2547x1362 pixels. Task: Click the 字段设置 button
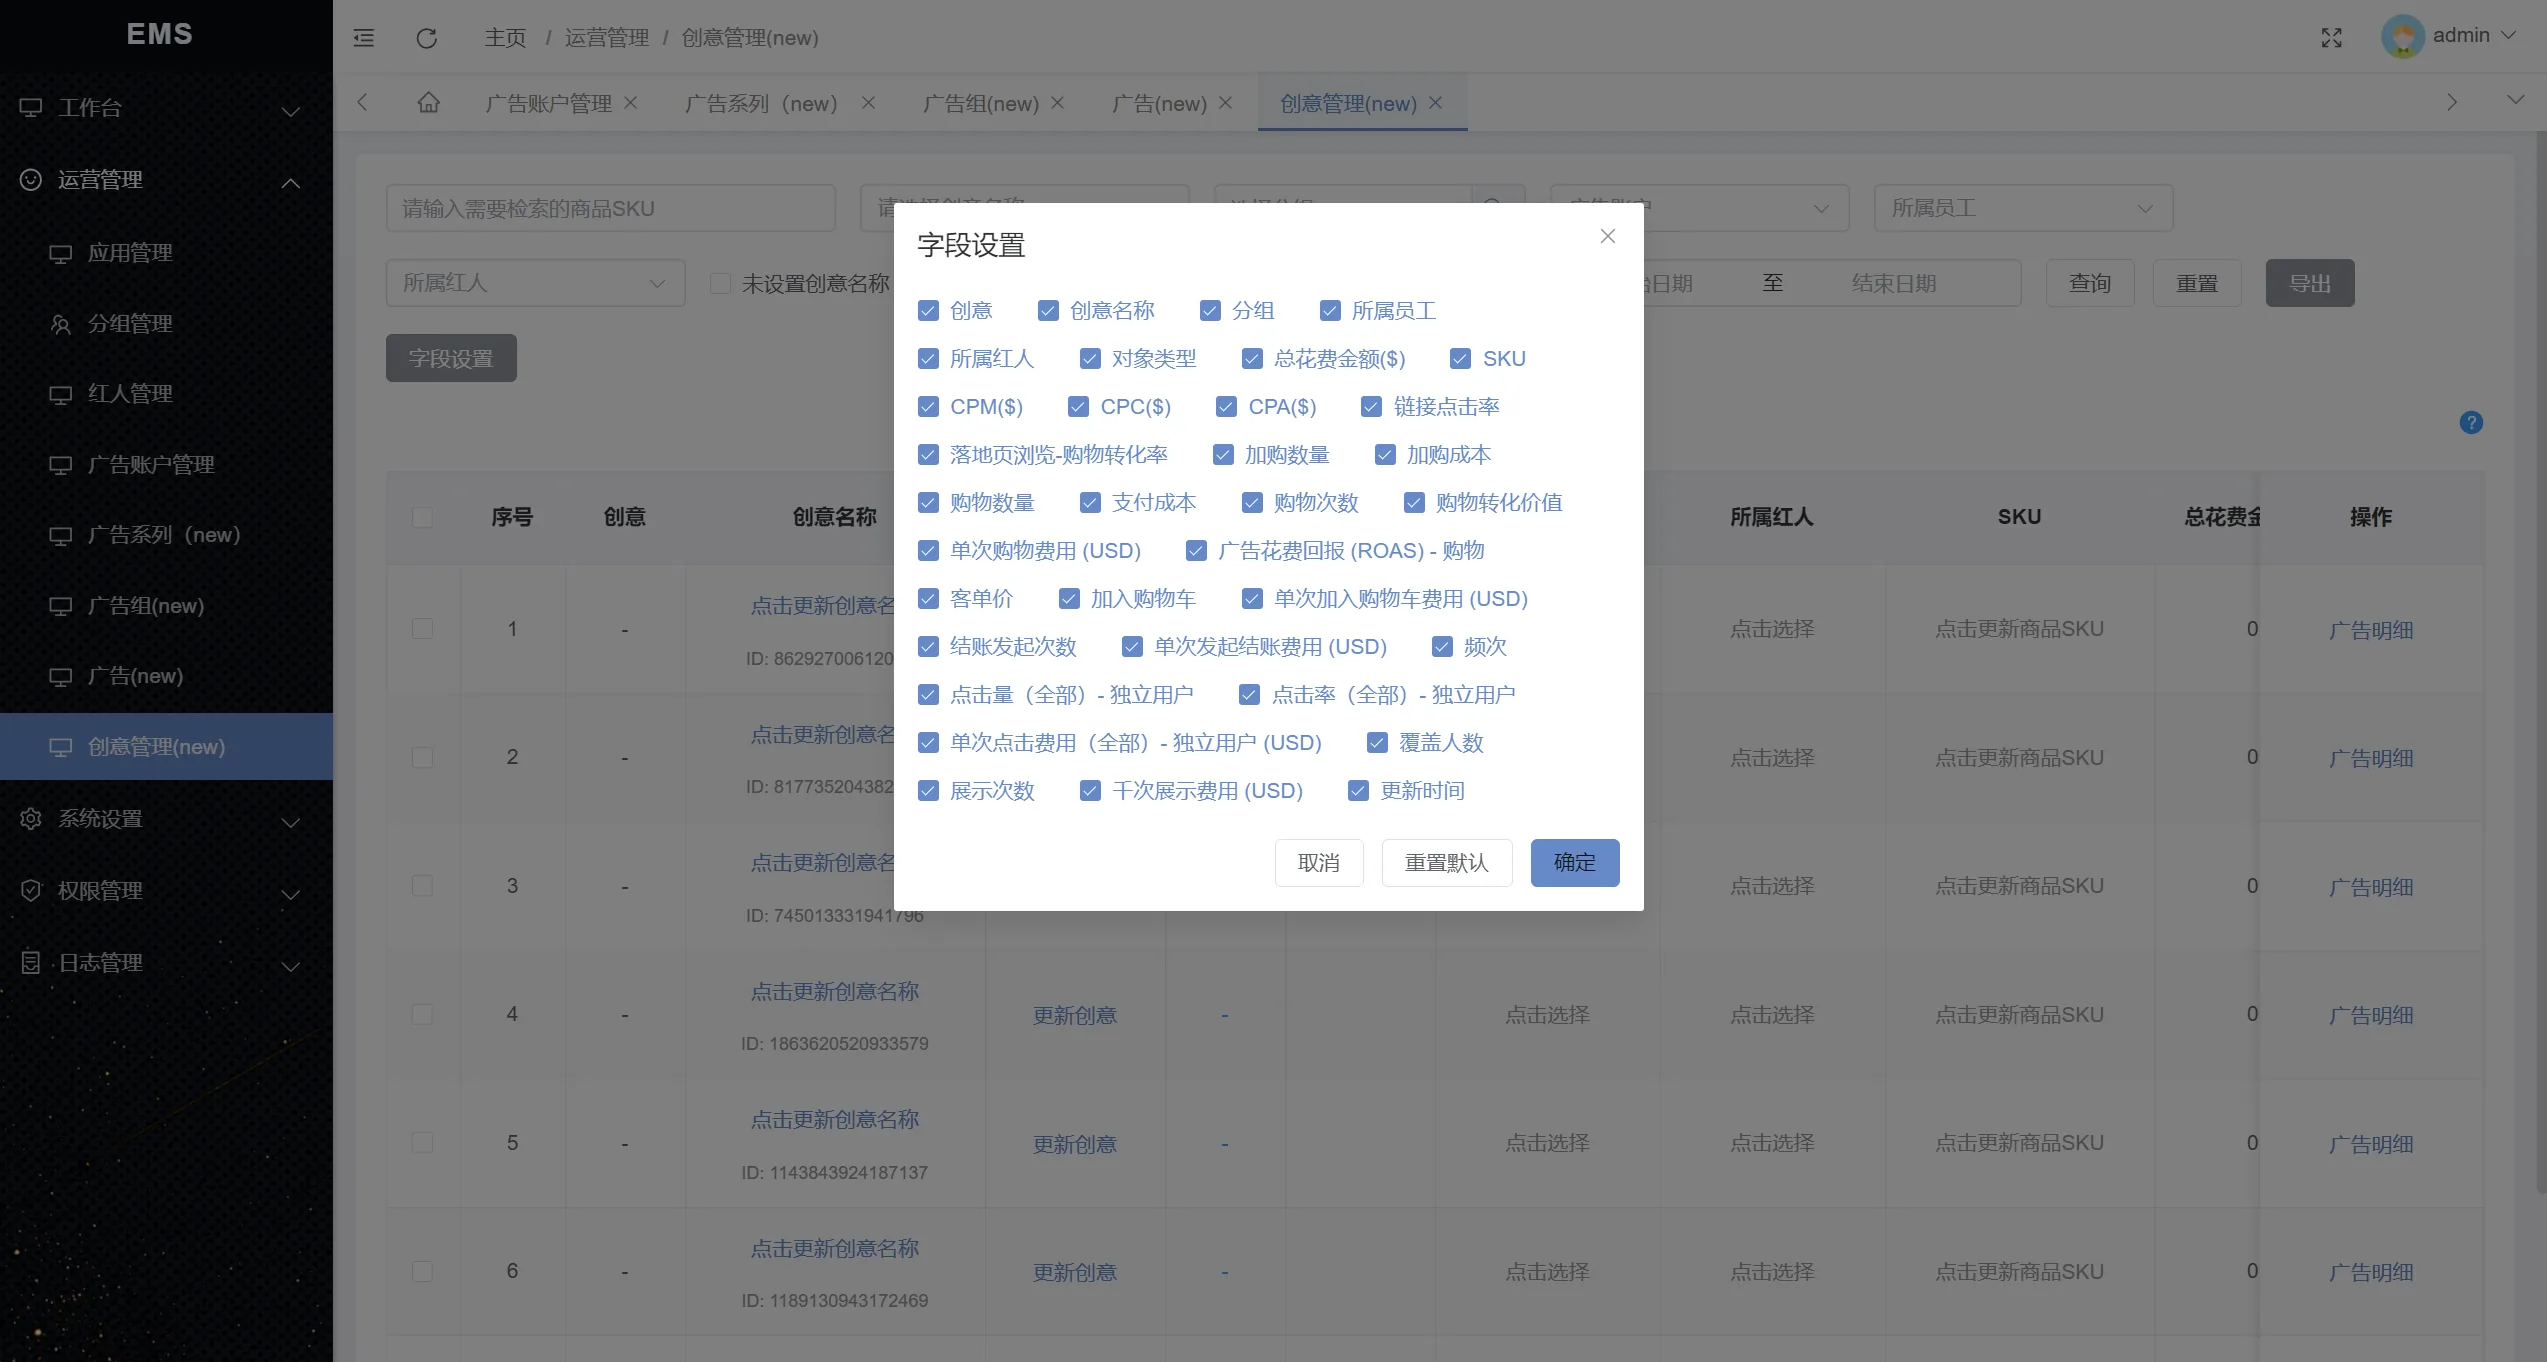[451, 358]
